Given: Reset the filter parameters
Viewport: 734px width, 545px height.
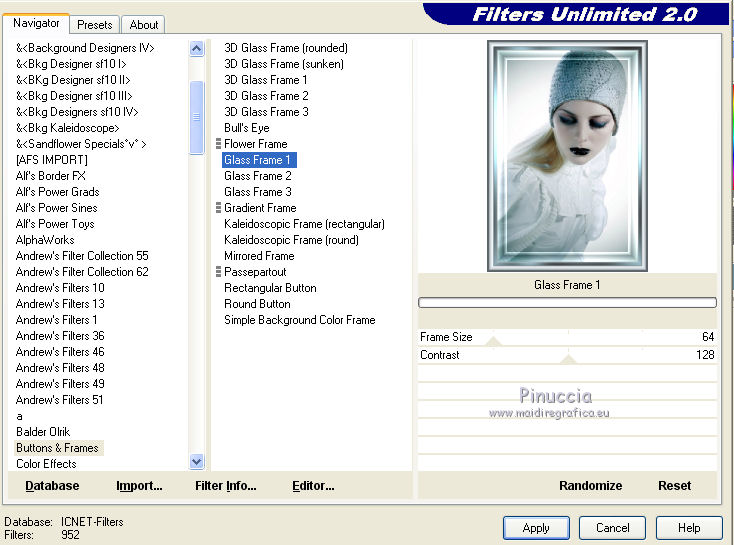Looking at the screenshot, I should [x=674, y=486].
